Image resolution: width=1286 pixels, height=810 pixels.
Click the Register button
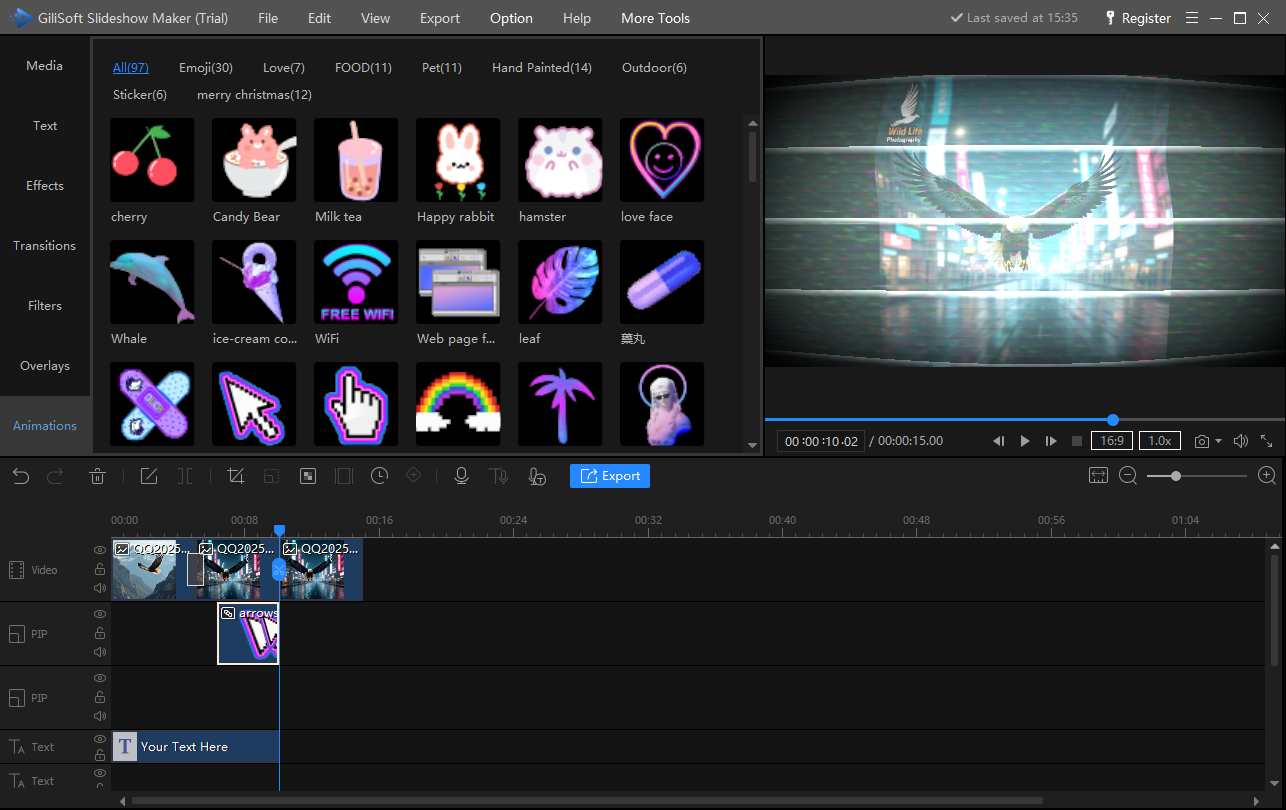(1138, 18)
